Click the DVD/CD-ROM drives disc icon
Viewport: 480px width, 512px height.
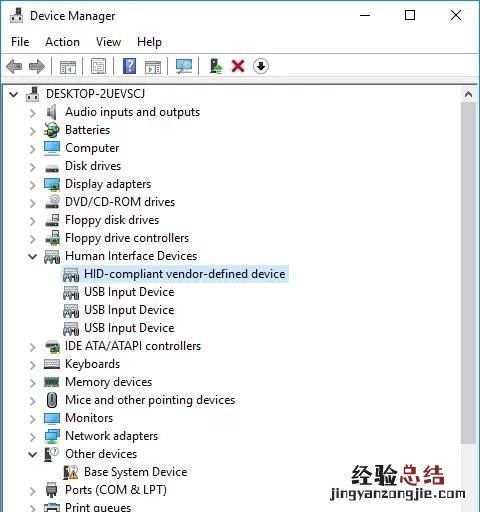(52, 202)
